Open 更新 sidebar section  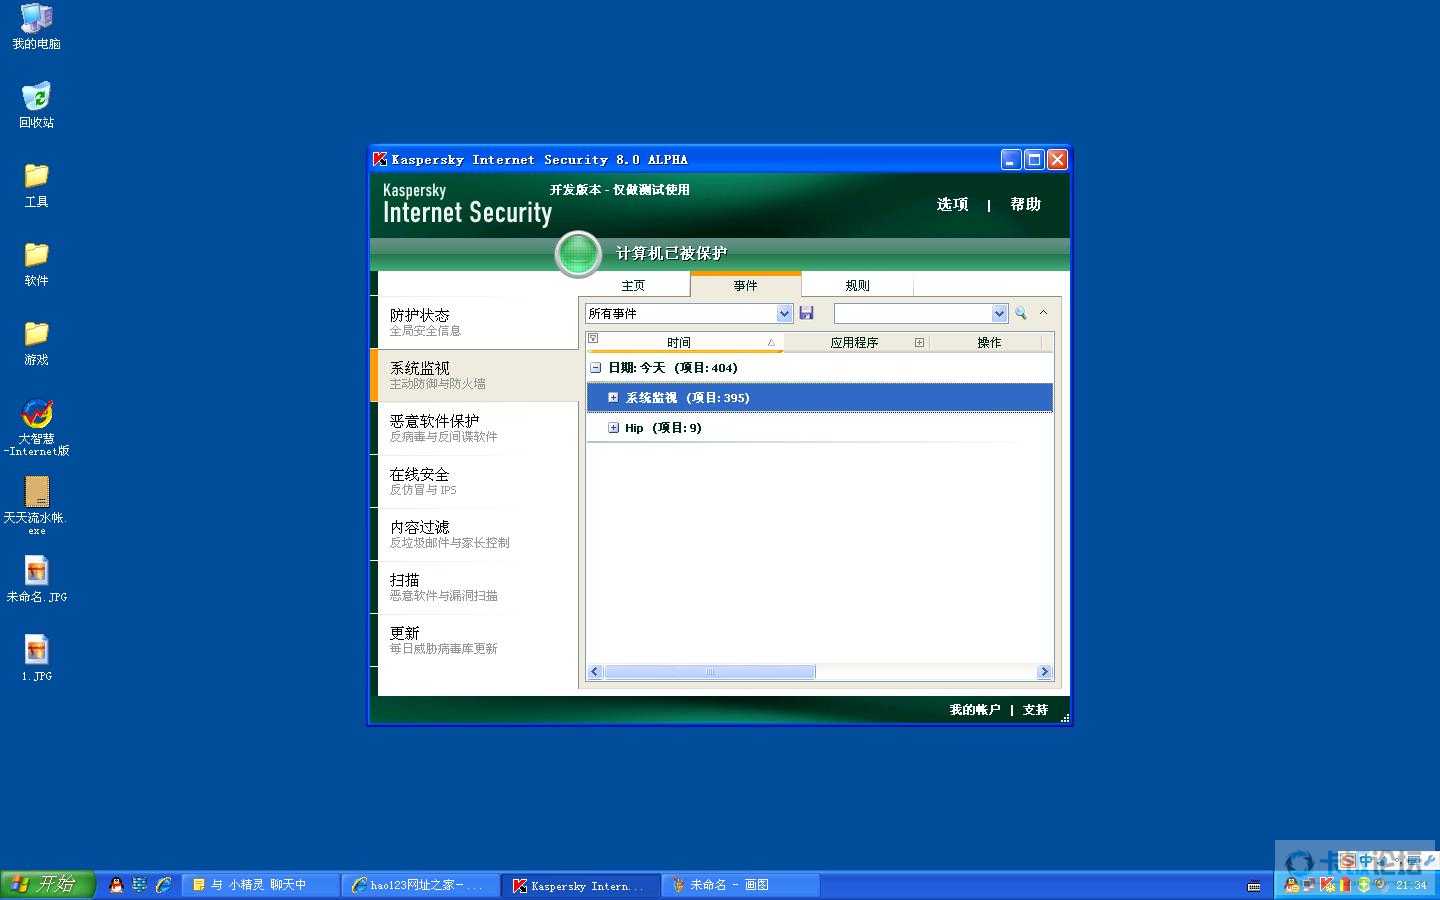[x=478, y=640]
